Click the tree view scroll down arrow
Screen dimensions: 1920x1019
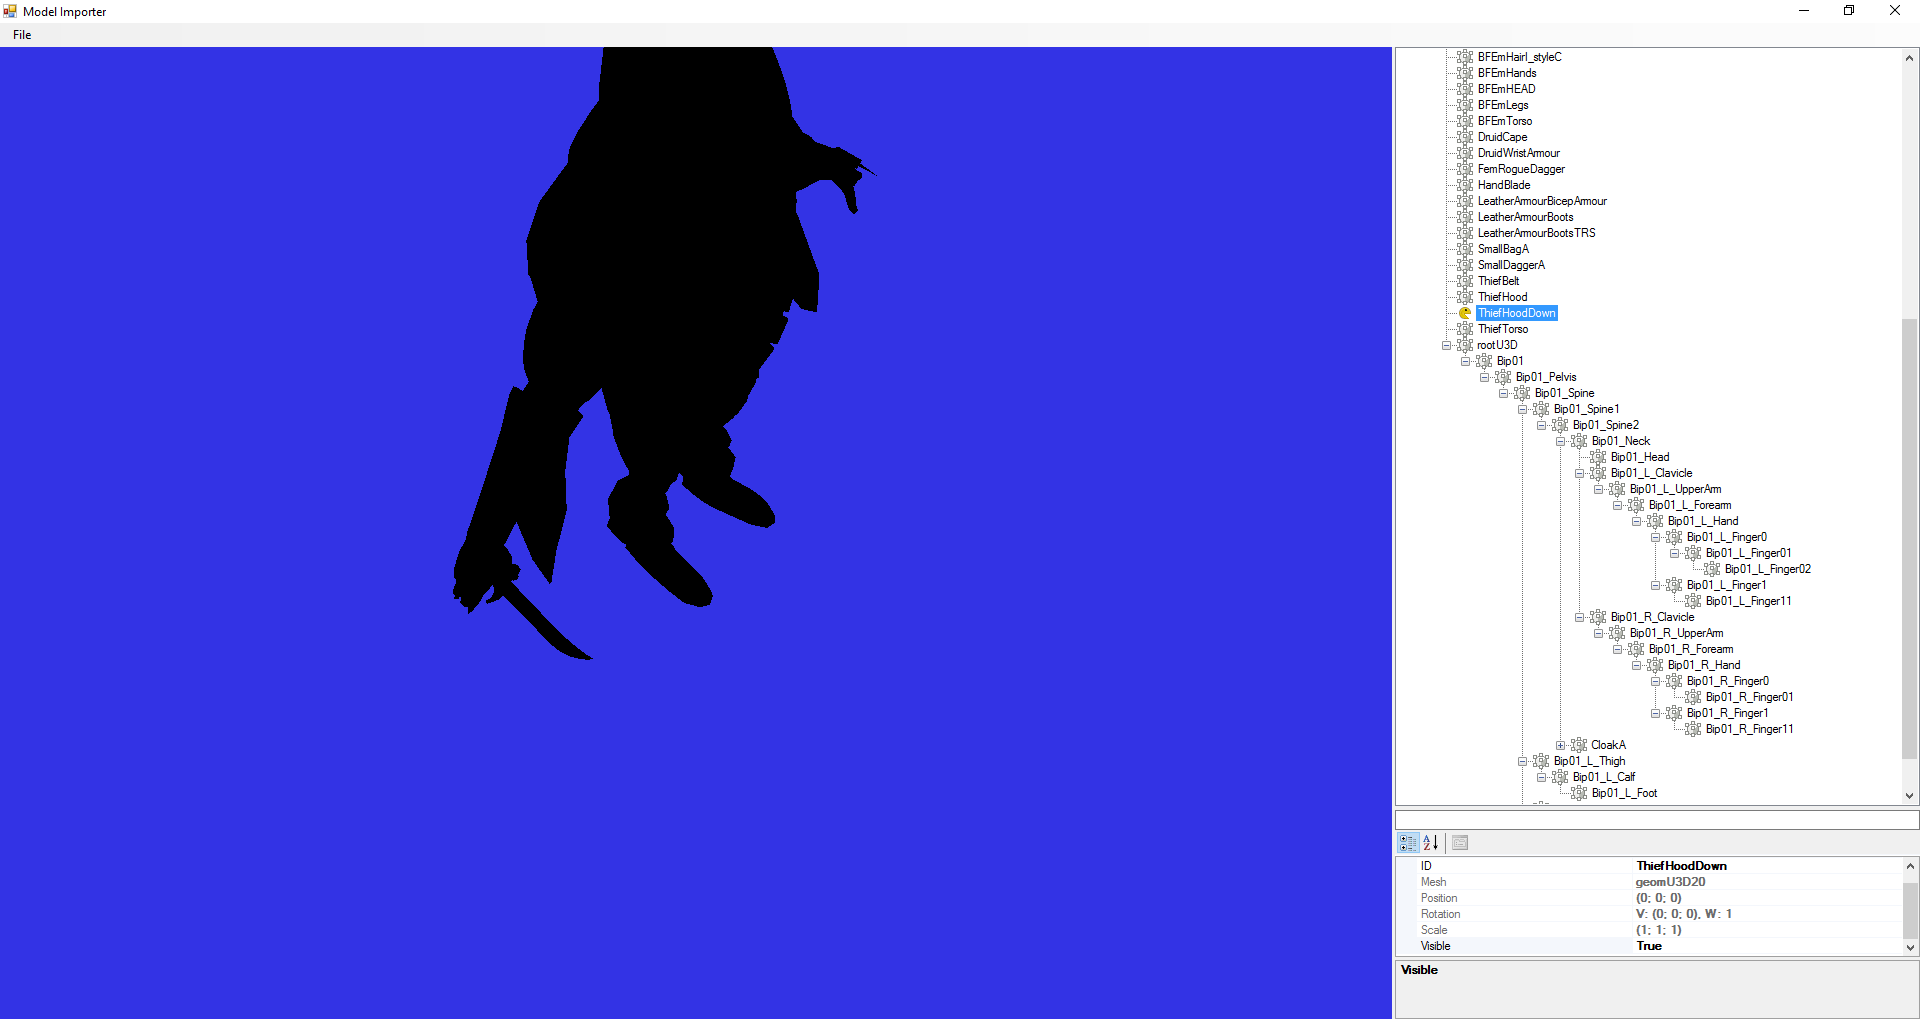pyautogui.click(x=1909, y=796)
